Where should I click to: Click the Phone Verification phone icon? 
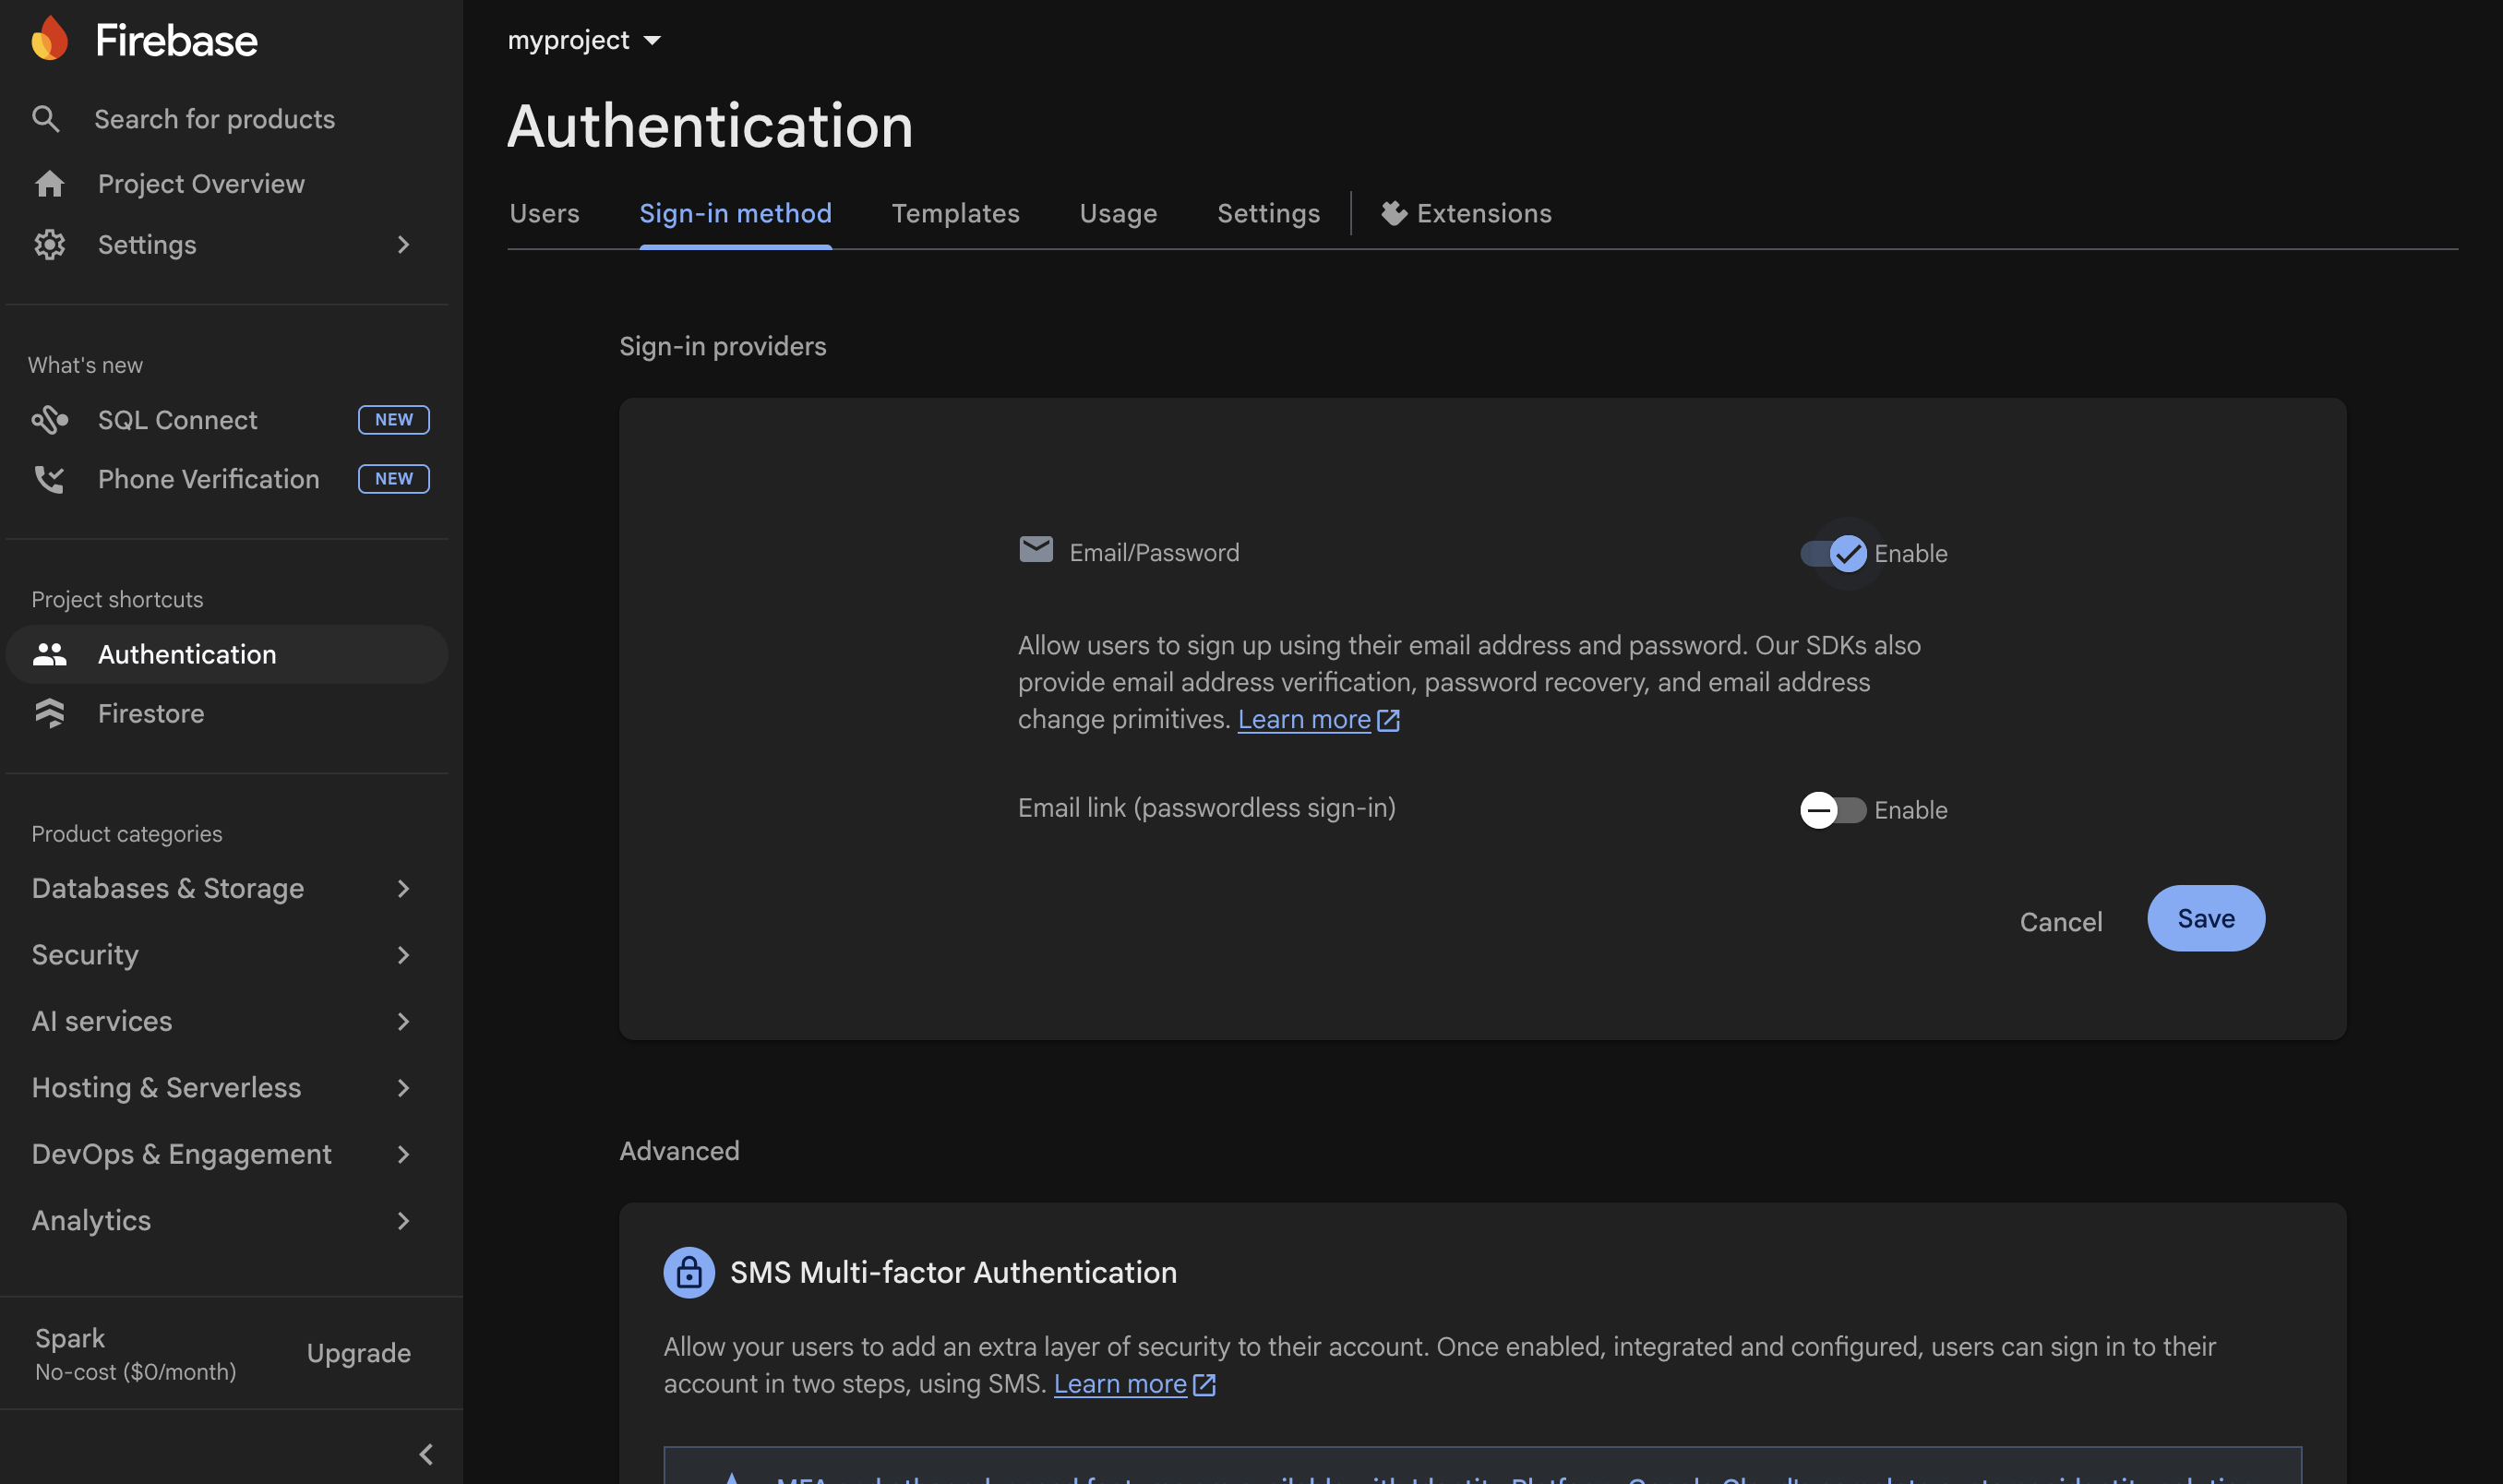48,480
